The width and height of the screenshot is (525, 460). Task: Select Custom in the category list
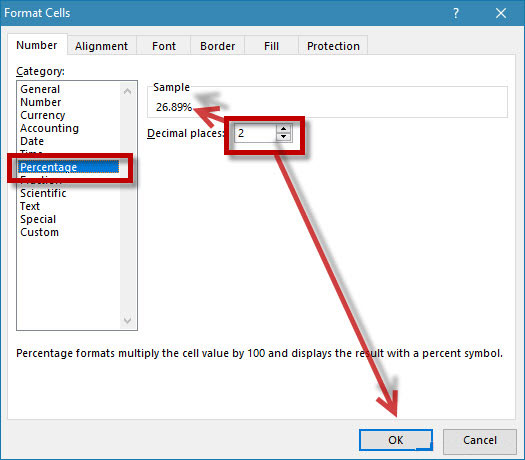tap(39, 232)
